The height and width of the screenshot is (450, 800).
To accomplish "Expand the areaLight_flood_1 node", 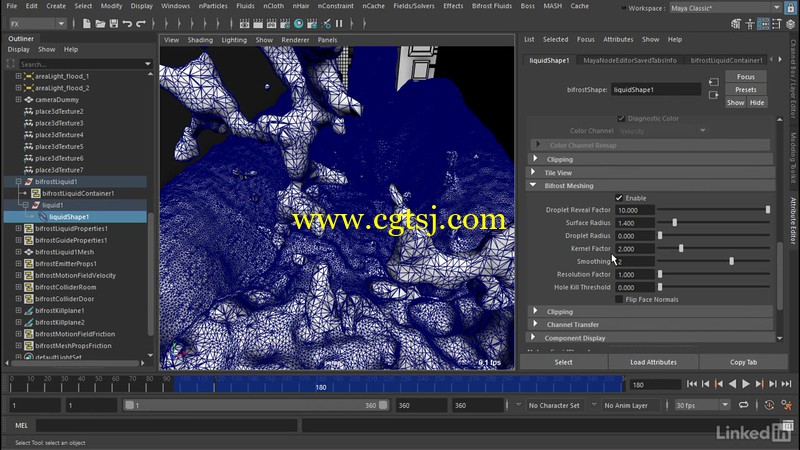I will [x=18, y=76].
